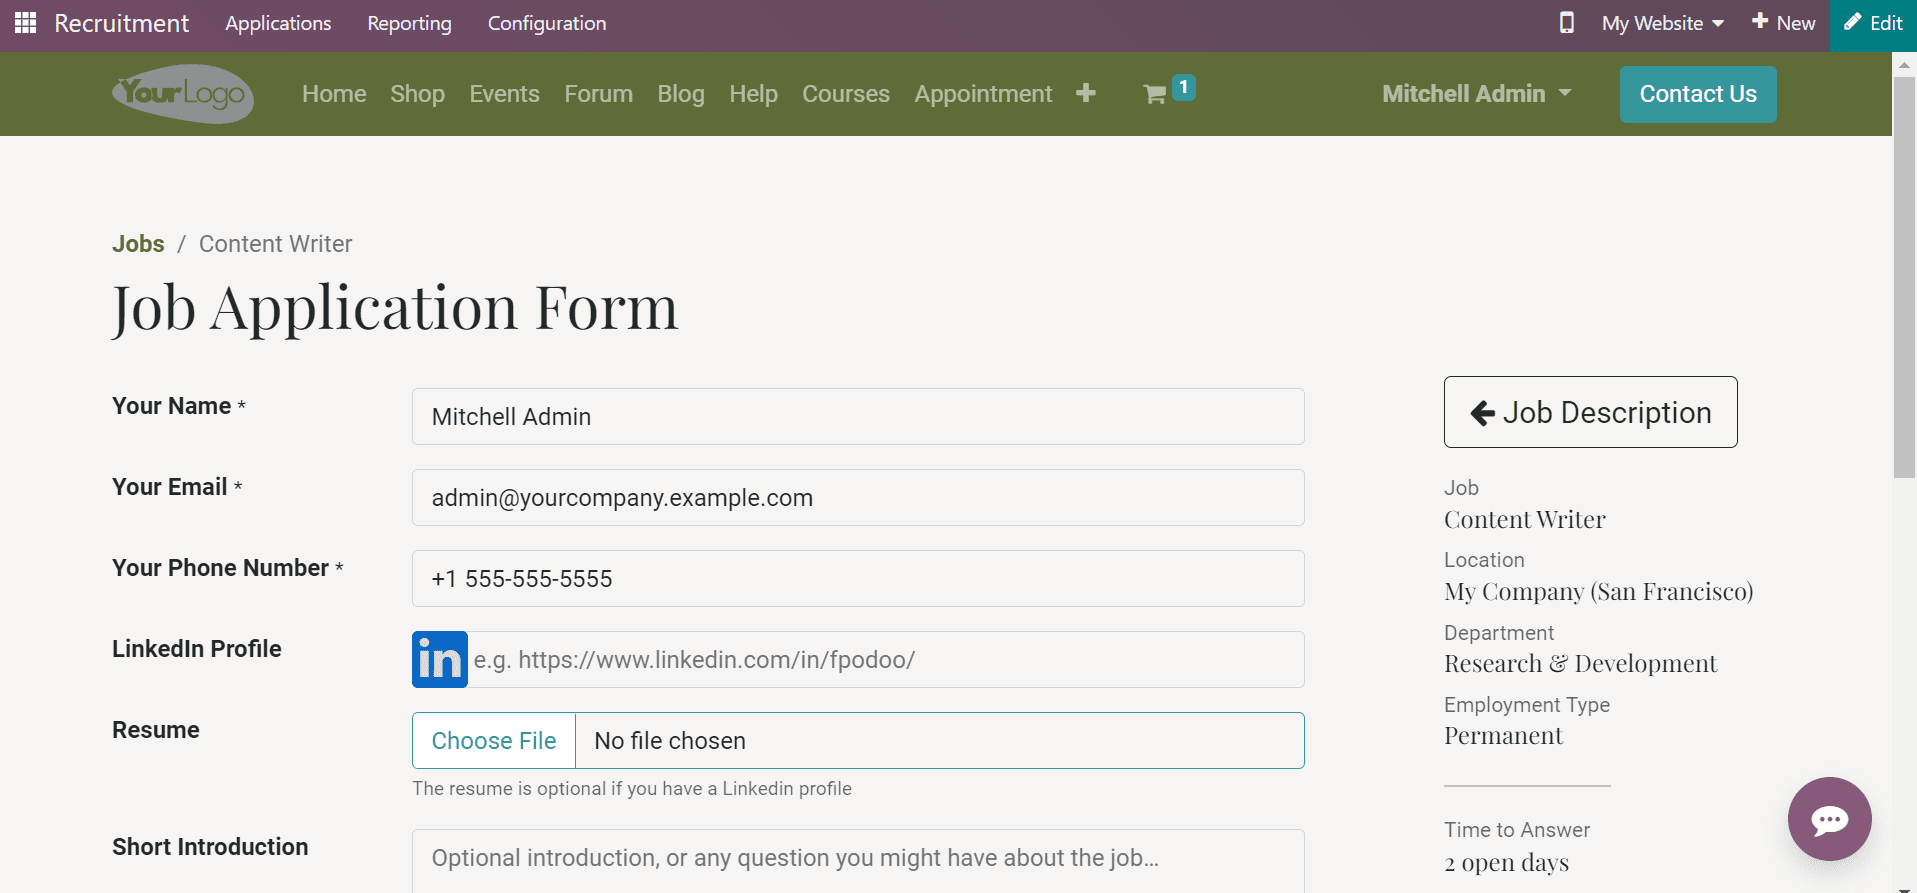Open the Configuration menu
Screen dimensions: 1917x893
pyautogui.click(x=546, y=23)
